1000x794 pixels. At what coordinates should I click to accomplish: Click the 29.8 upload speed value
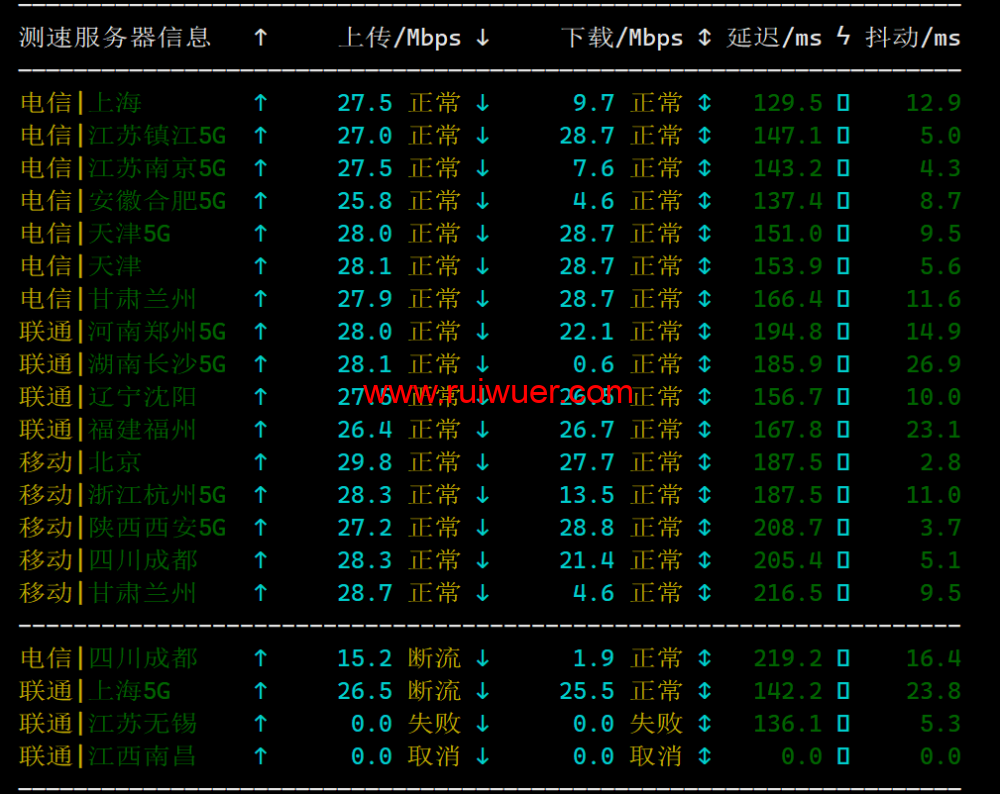pyautogui.click(x=364, y=462)
